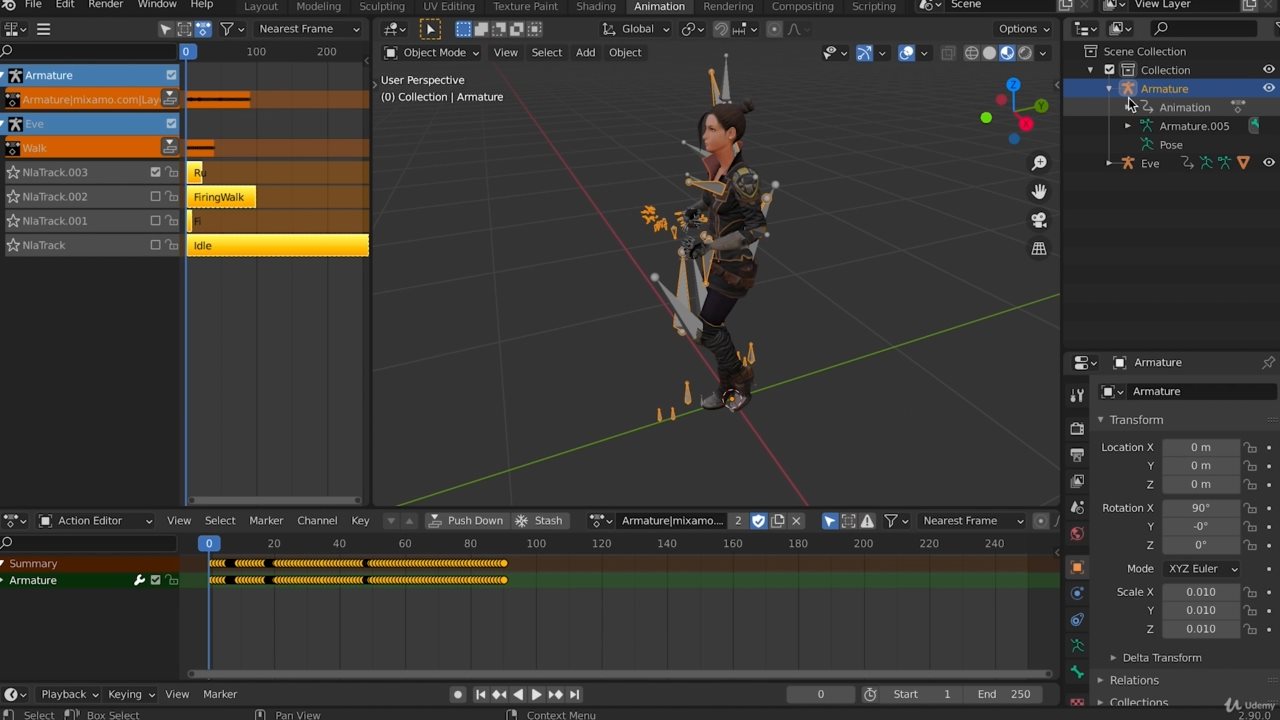Toggle the camera view icon
1280x720 pixels.
pyautogui.click(x=1039, y=220)
